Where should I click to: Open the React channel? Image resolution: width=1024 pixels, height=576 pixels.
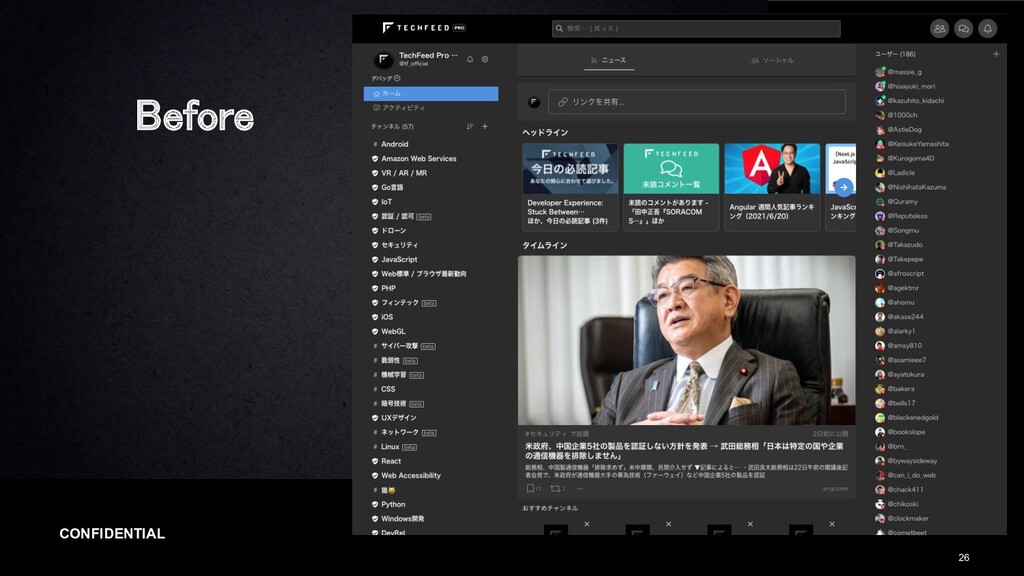pyautogui.click(x=391, y=461)
